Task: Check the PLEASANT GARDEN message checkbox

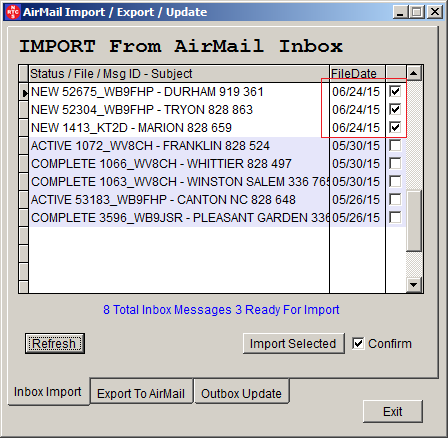Action: coord(395,218)
